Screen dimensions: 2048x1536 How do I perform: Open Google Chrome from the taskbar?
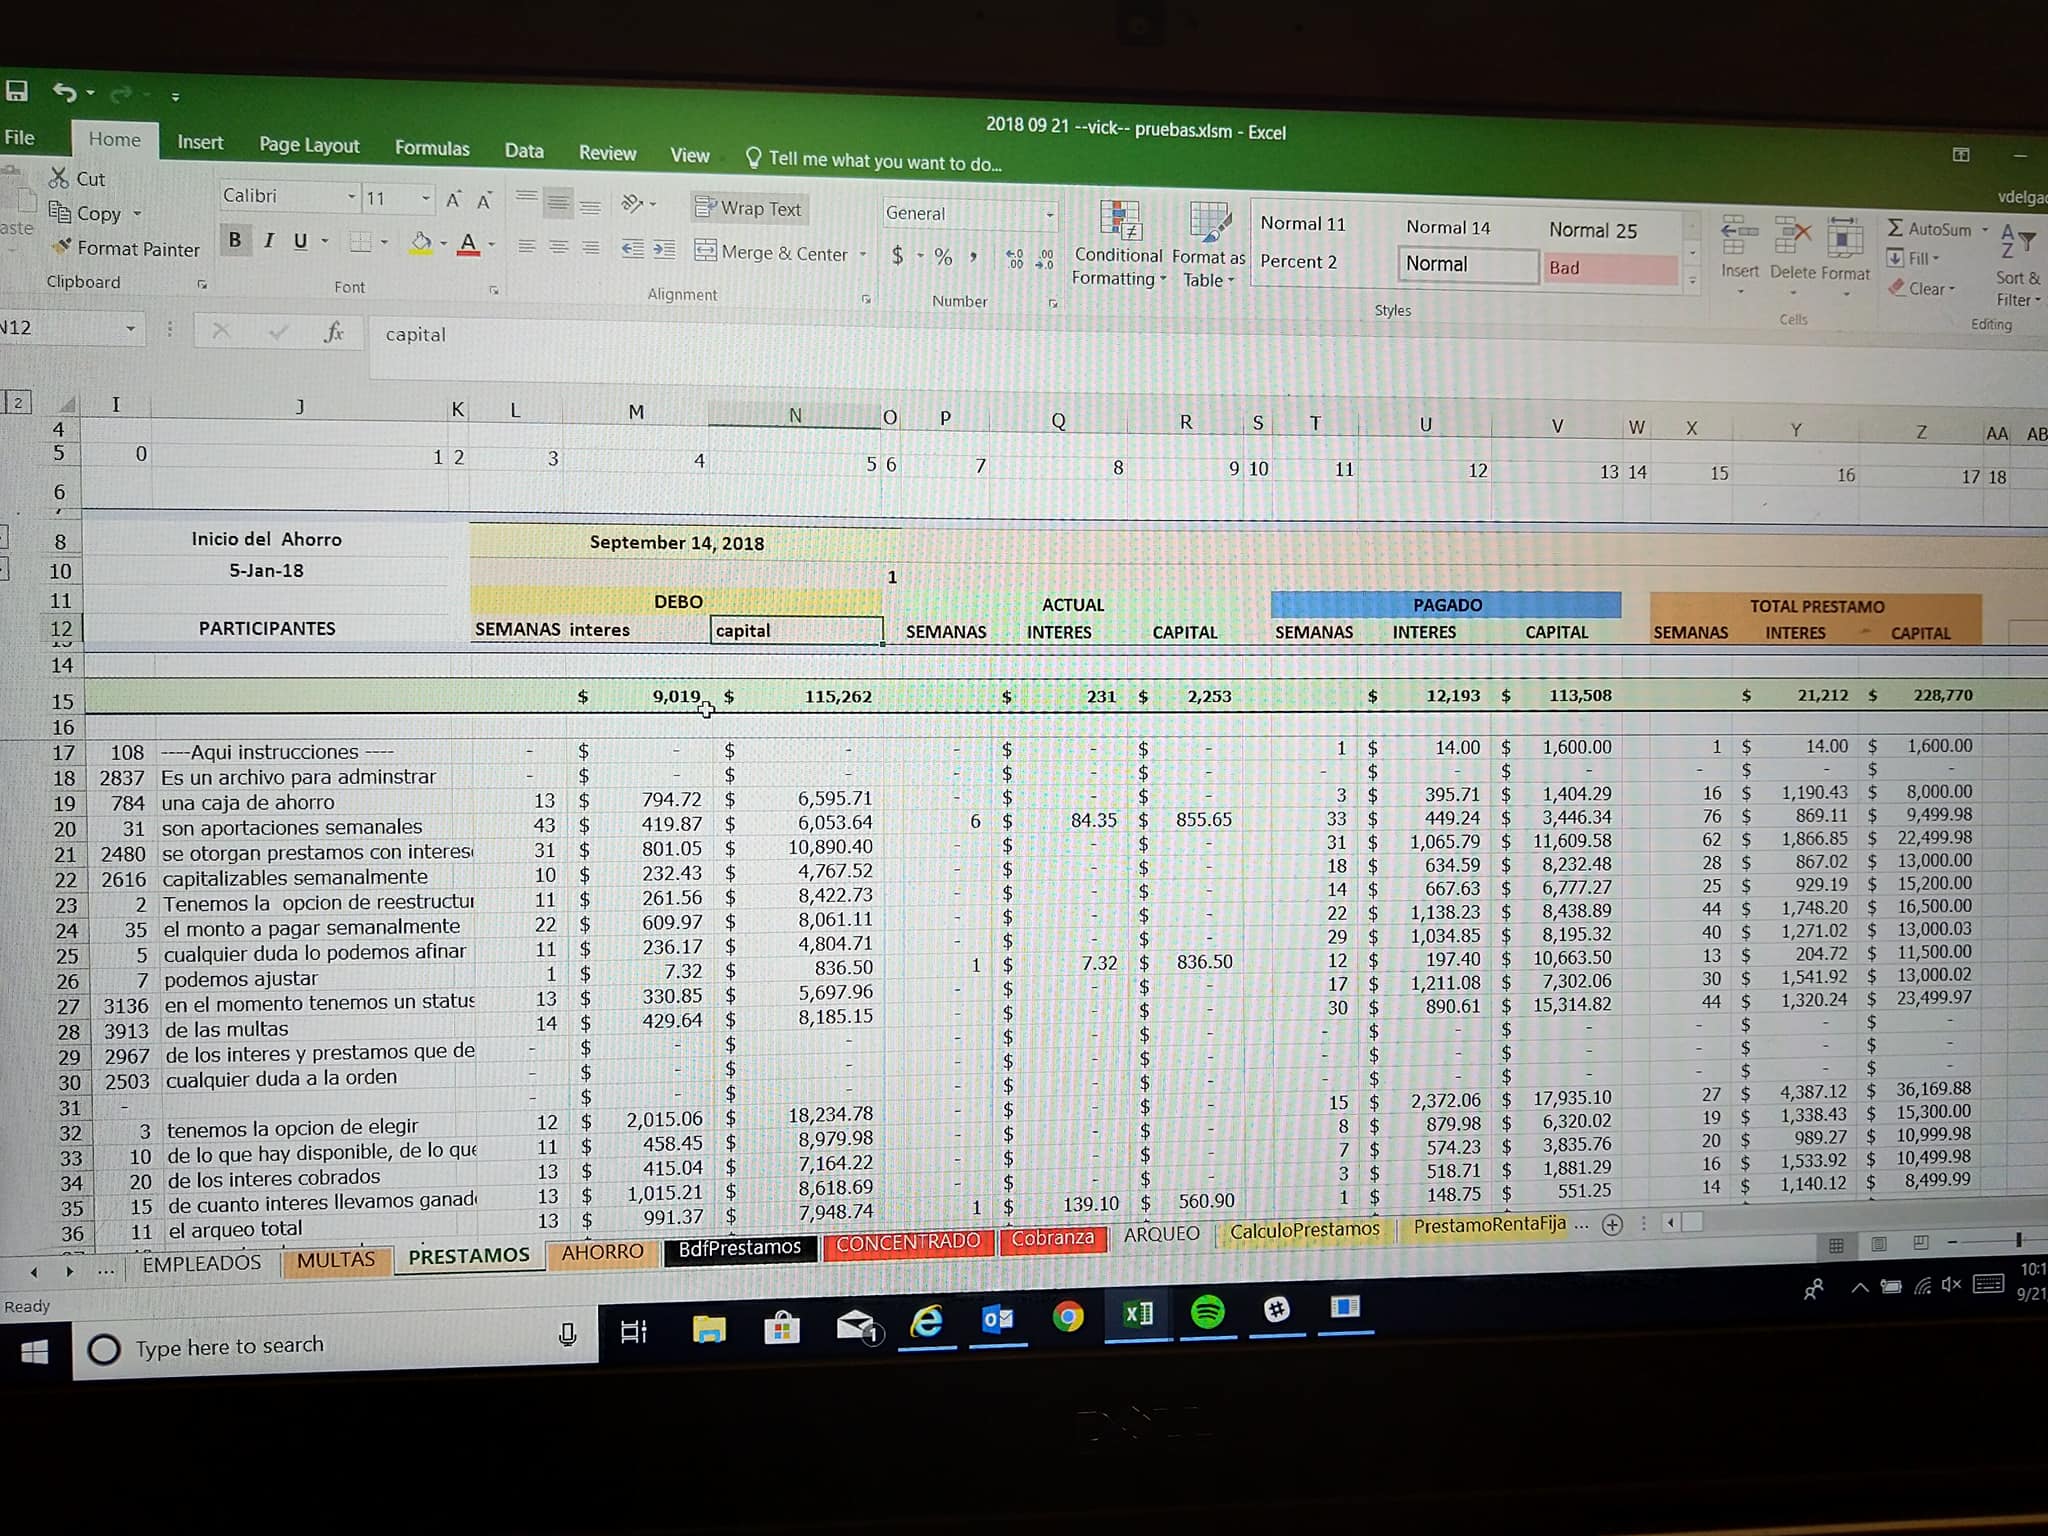click(x=1068, y=1316)
